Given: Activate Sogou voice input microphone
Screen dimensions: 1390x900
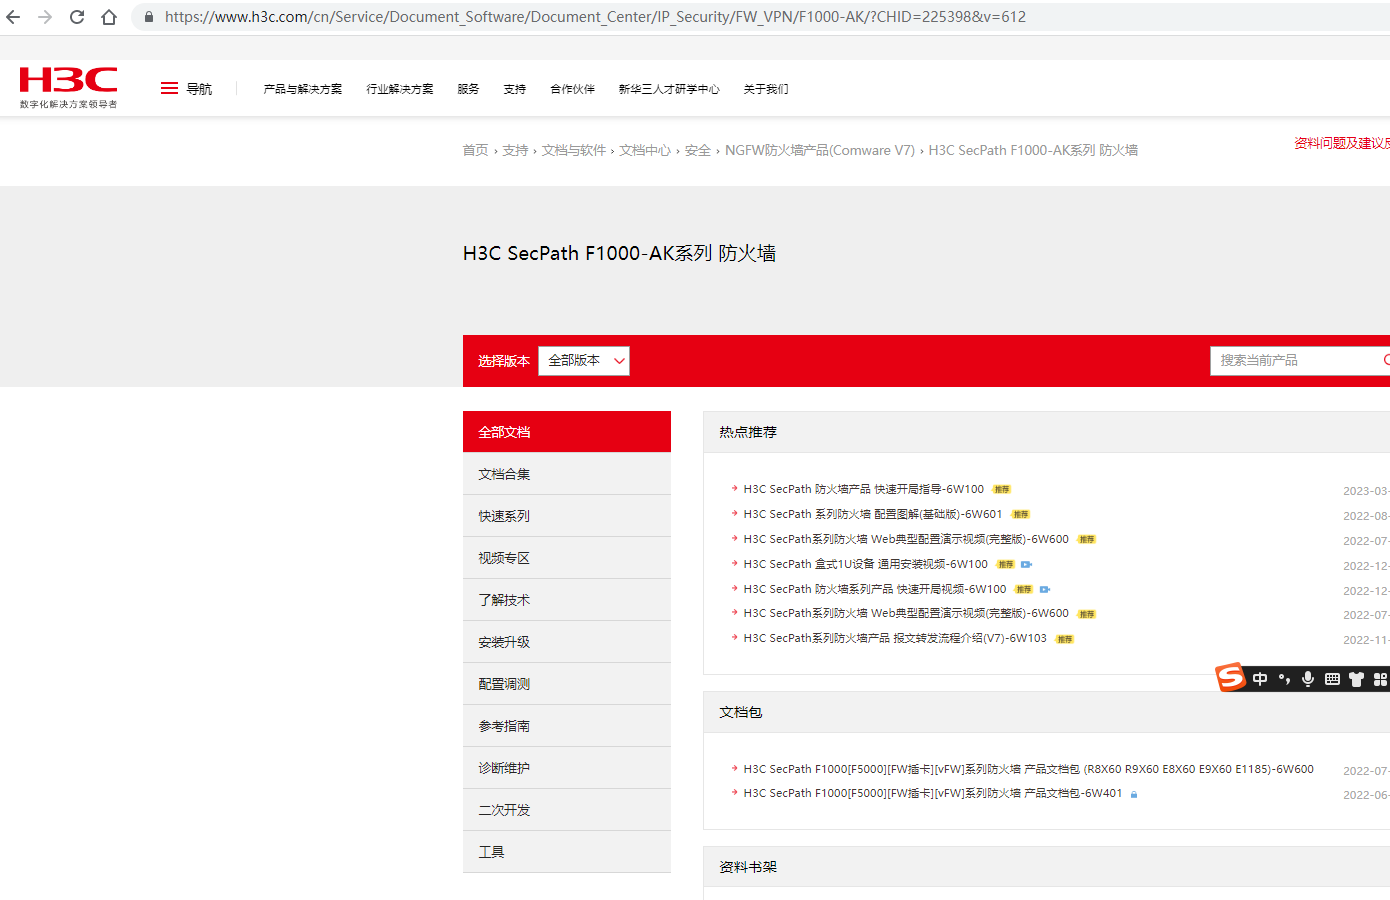Looking at the screenshot, I should coord(1308,679).
